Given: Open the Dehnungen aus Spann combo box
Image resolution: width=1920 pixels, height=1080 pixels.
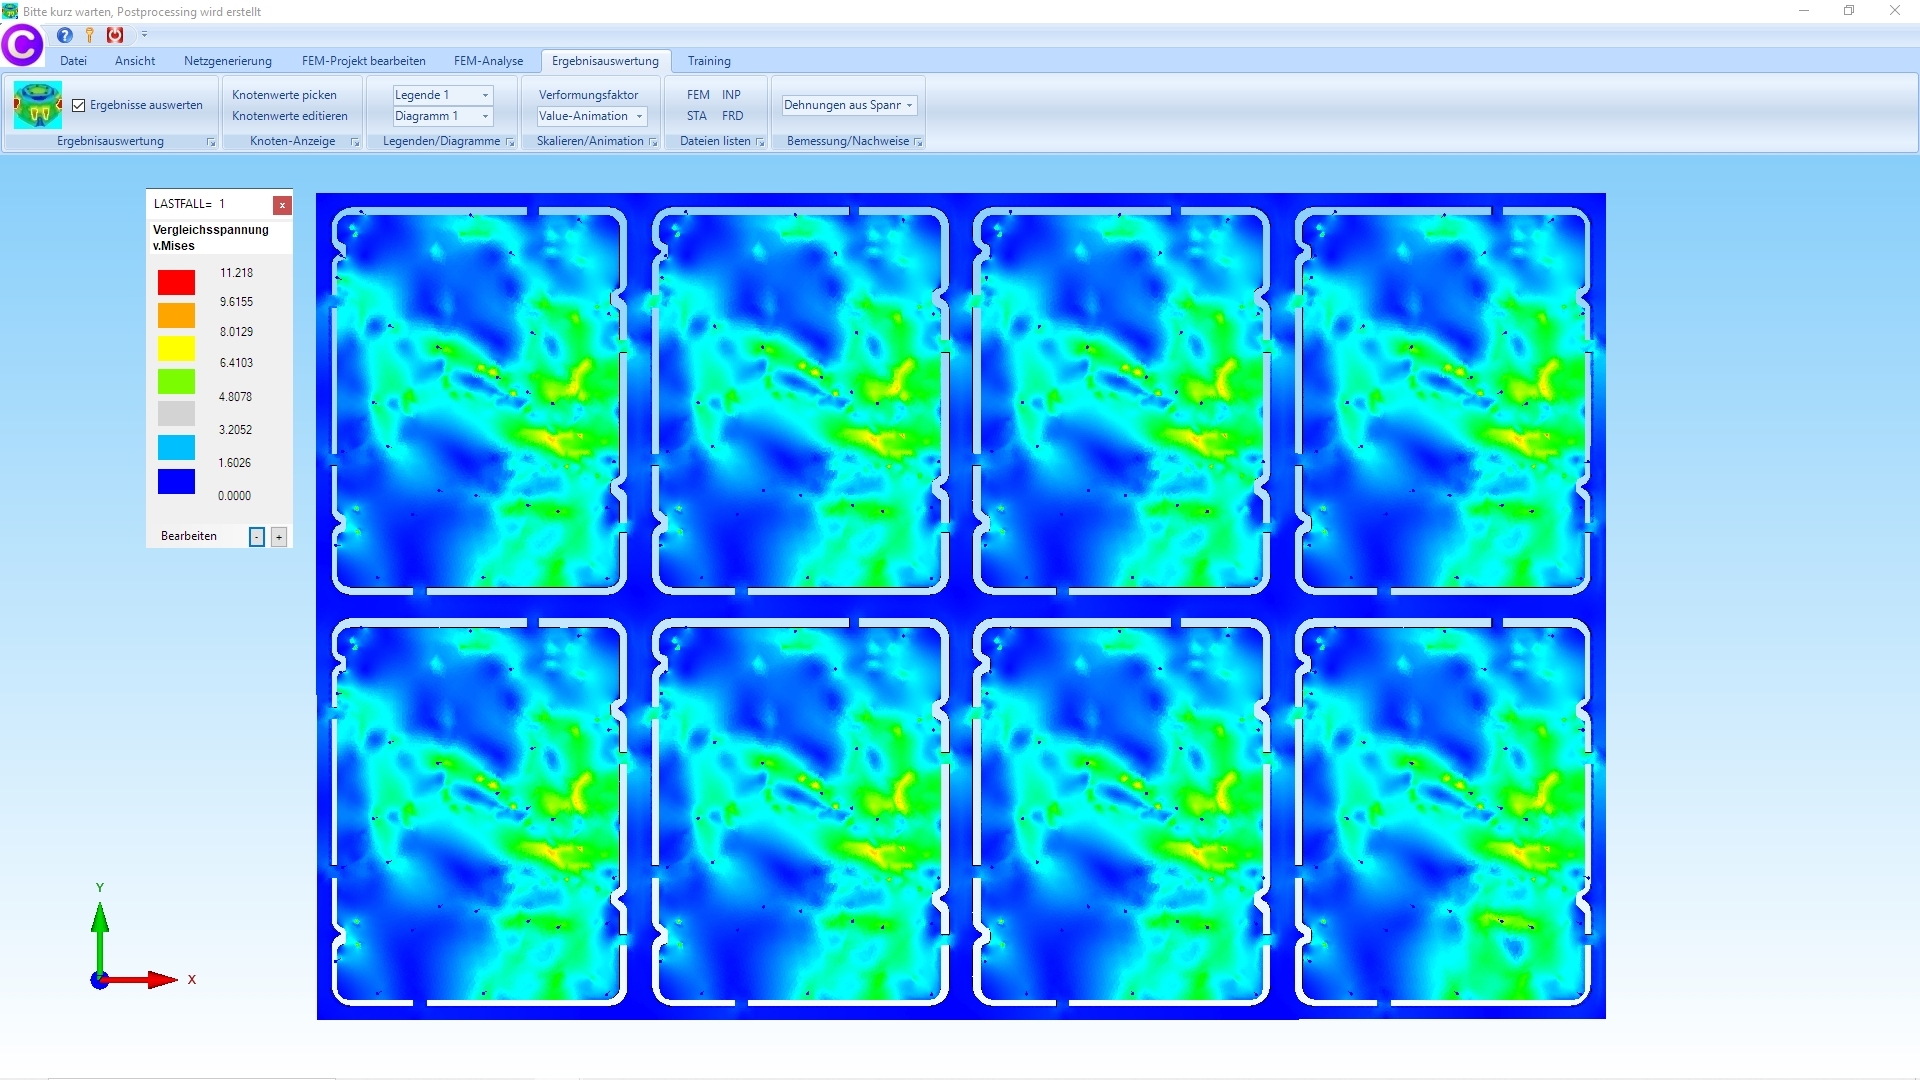Looking at the screenshot, I should pyautogui.click(x=908, y=105).
